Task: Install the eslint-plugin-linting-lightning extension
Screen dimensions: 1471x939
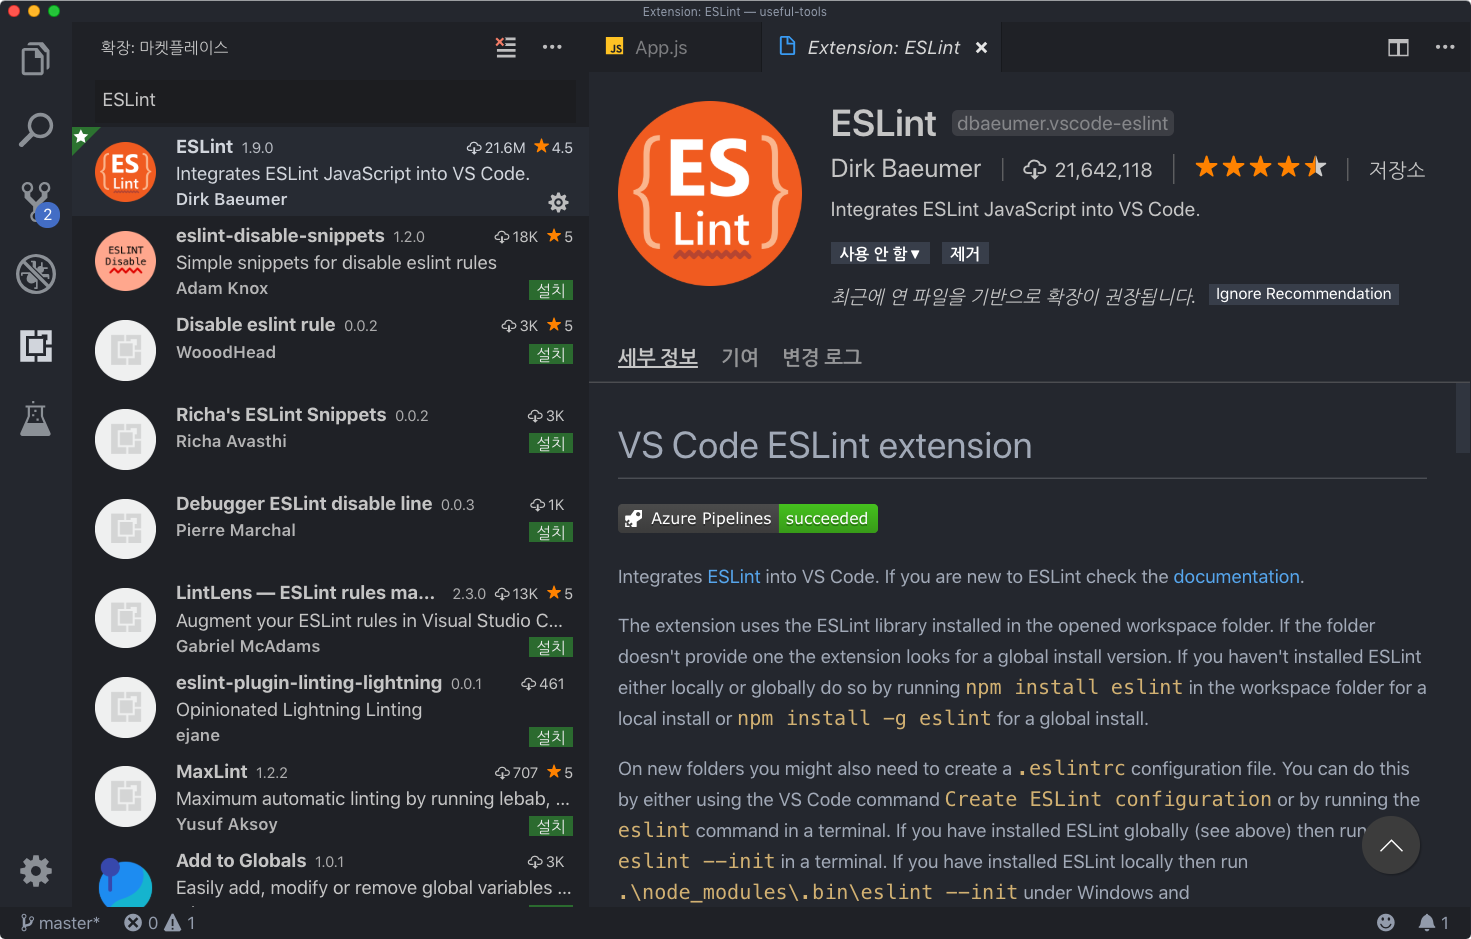Action: point(551,737)
